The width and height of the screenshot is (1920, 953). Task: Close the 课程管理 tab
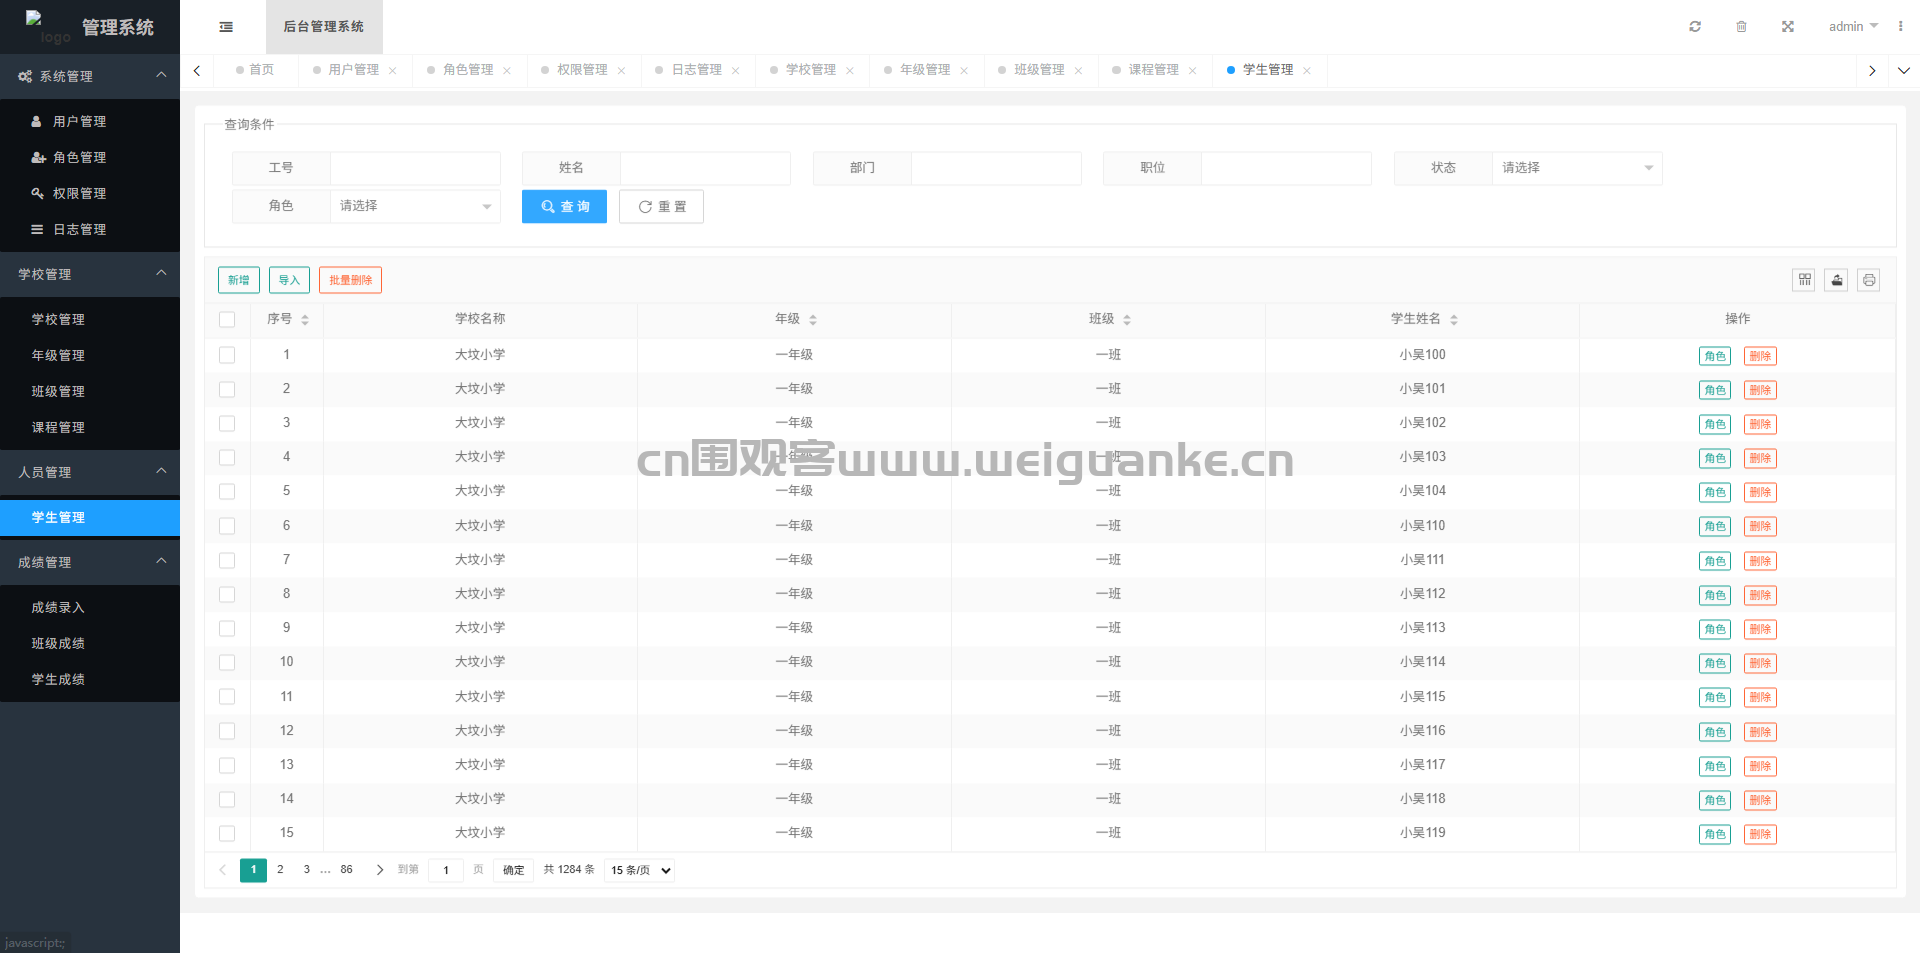tap(1192, 70)
